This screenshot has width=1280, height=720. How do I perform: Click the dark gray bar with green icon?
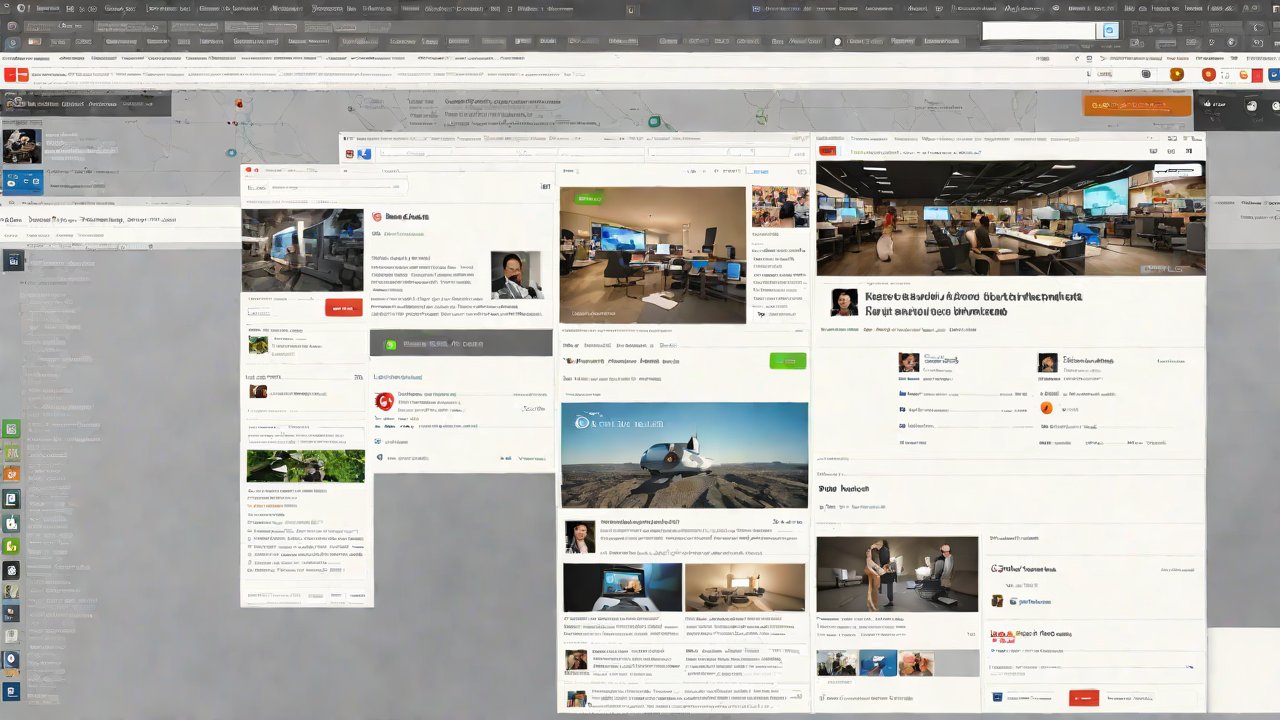(460, 343)
